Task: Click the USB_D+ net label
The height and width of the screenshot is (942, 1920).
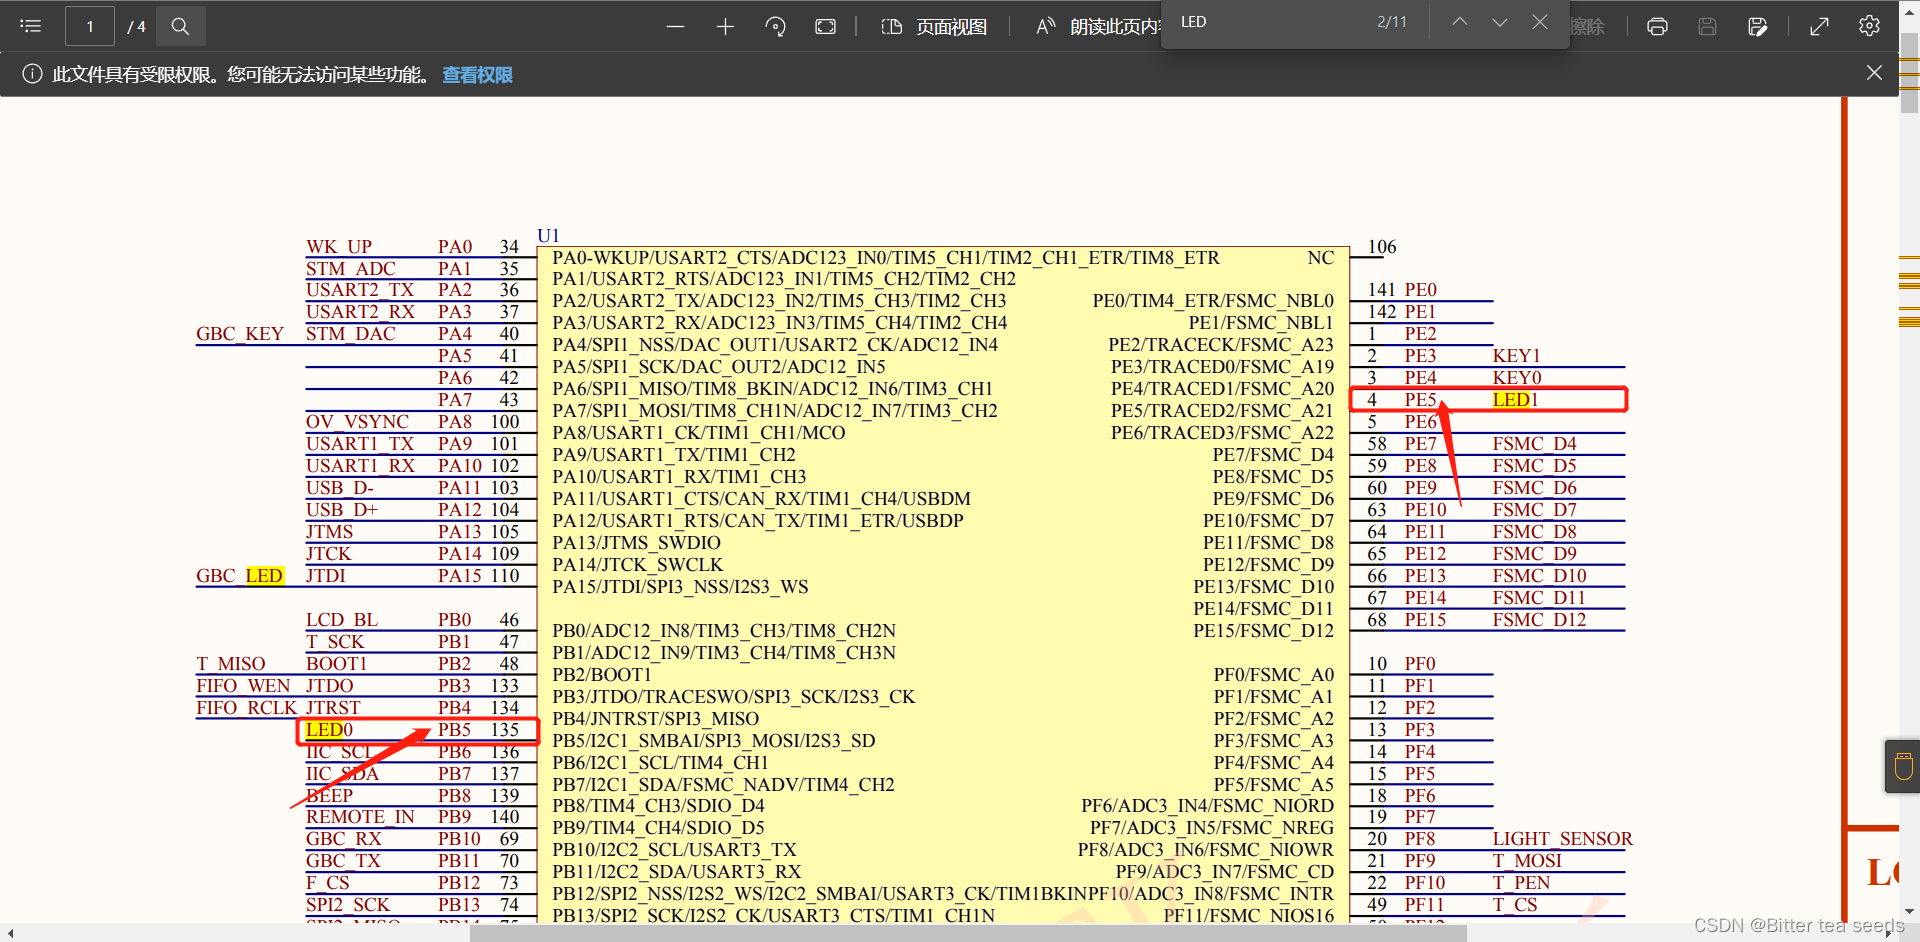Action: pos(342,510)
